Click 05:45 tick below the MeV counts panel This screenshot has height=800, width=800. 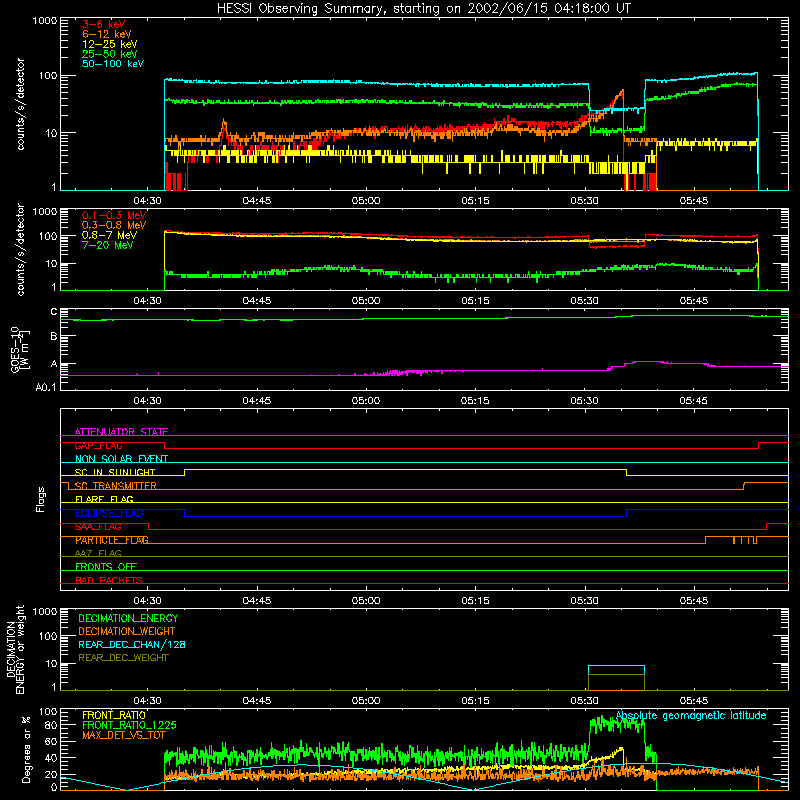pyautogui.click(x=693, y=301)
